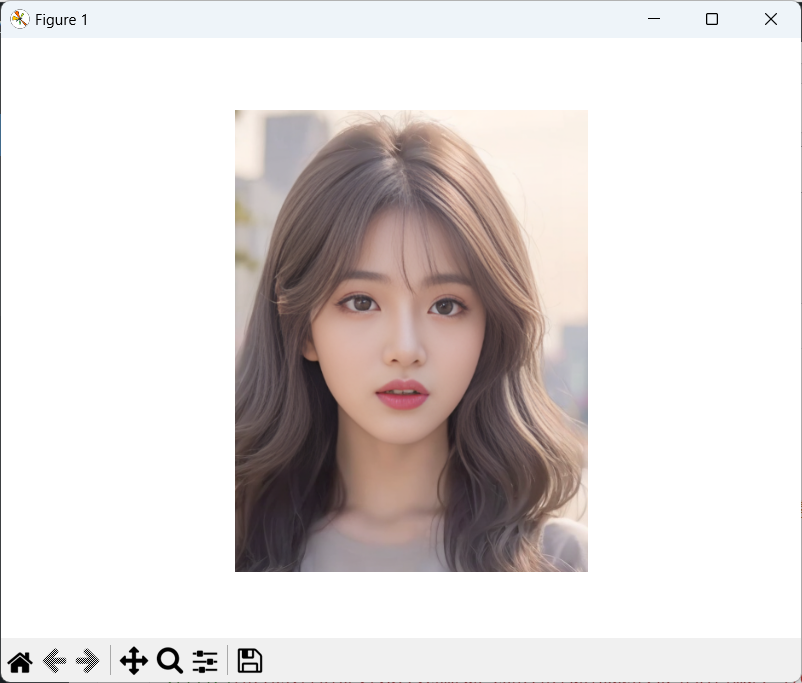Go forward to next view arrow
Viewport: 802px width, 683px height.
[87, 661]
